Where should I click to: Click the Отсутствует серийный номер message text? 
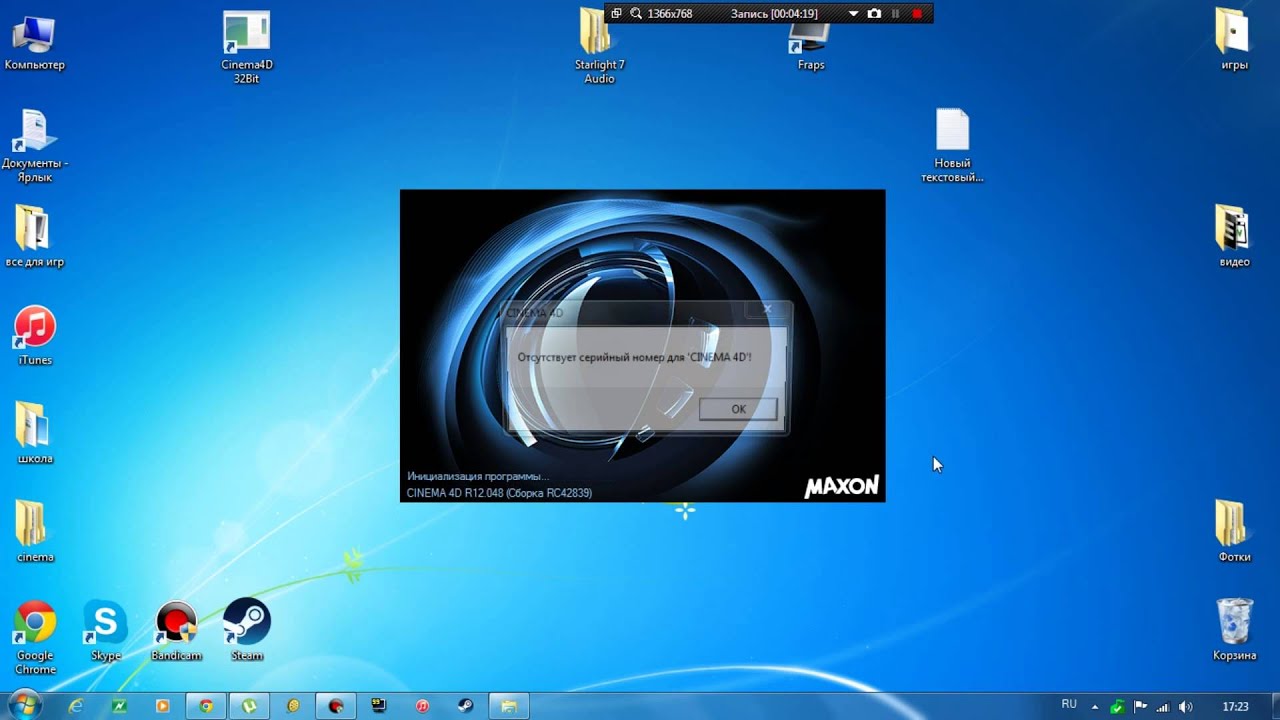pos(634,357)
